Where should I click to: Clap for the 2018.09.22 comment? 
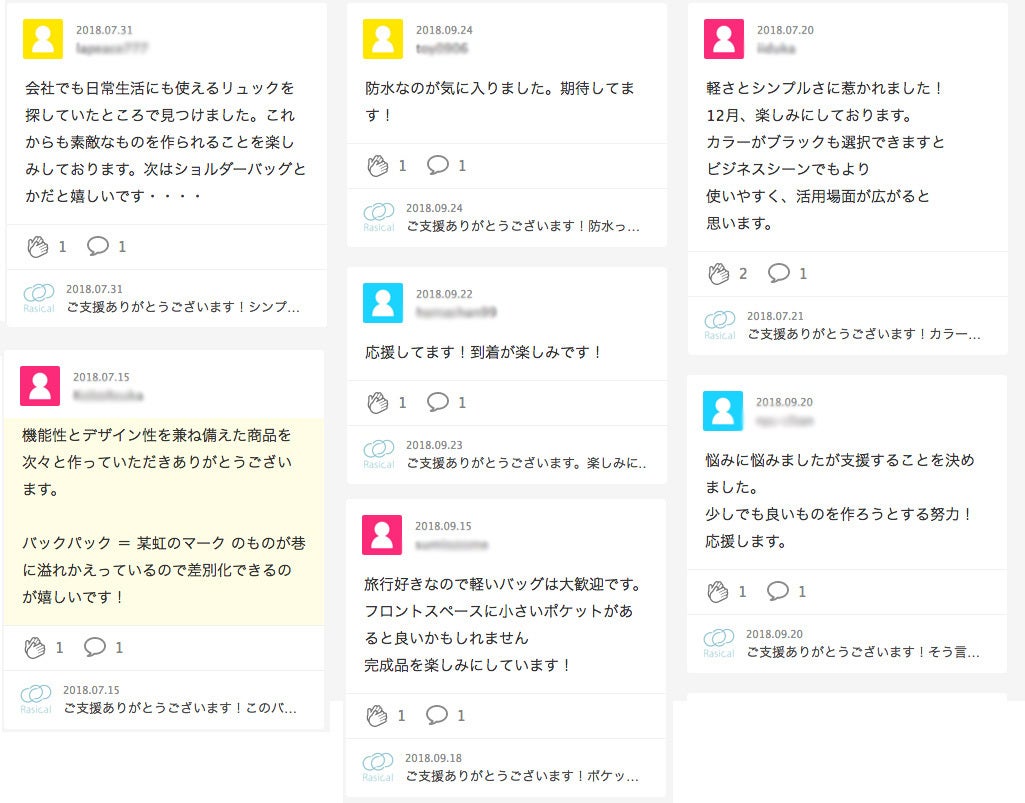point(378,402)
